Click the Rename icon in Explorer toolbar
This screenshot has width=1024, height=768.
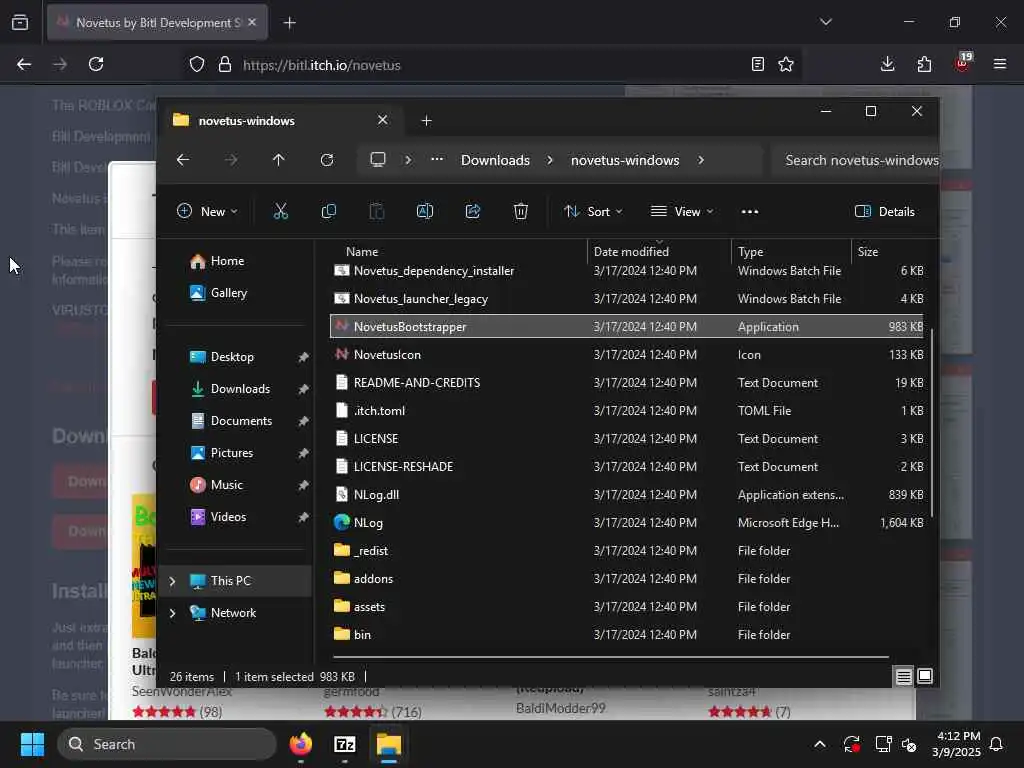pos(424,212)
